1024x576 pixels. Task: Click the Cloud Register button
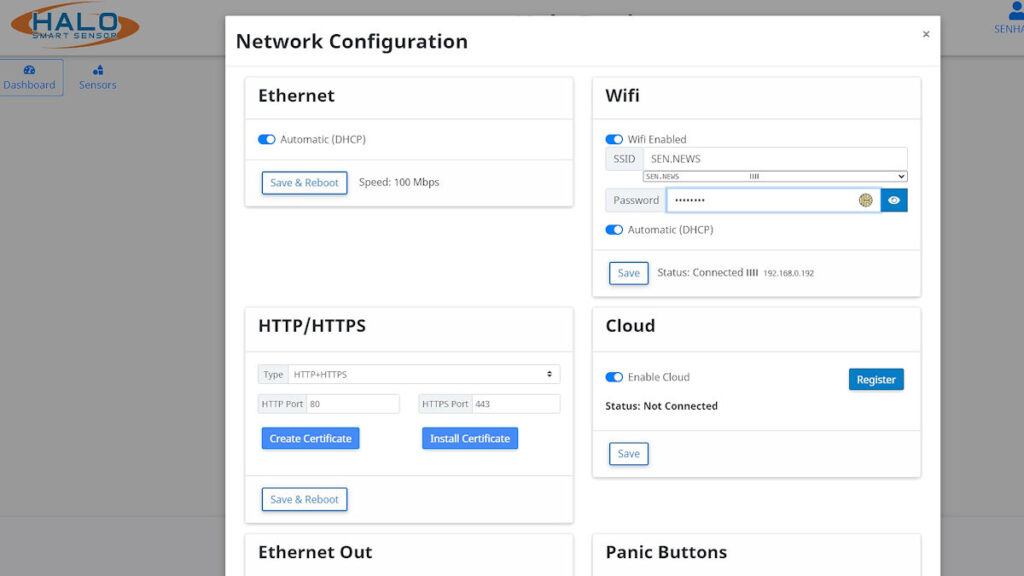[876, 380]
